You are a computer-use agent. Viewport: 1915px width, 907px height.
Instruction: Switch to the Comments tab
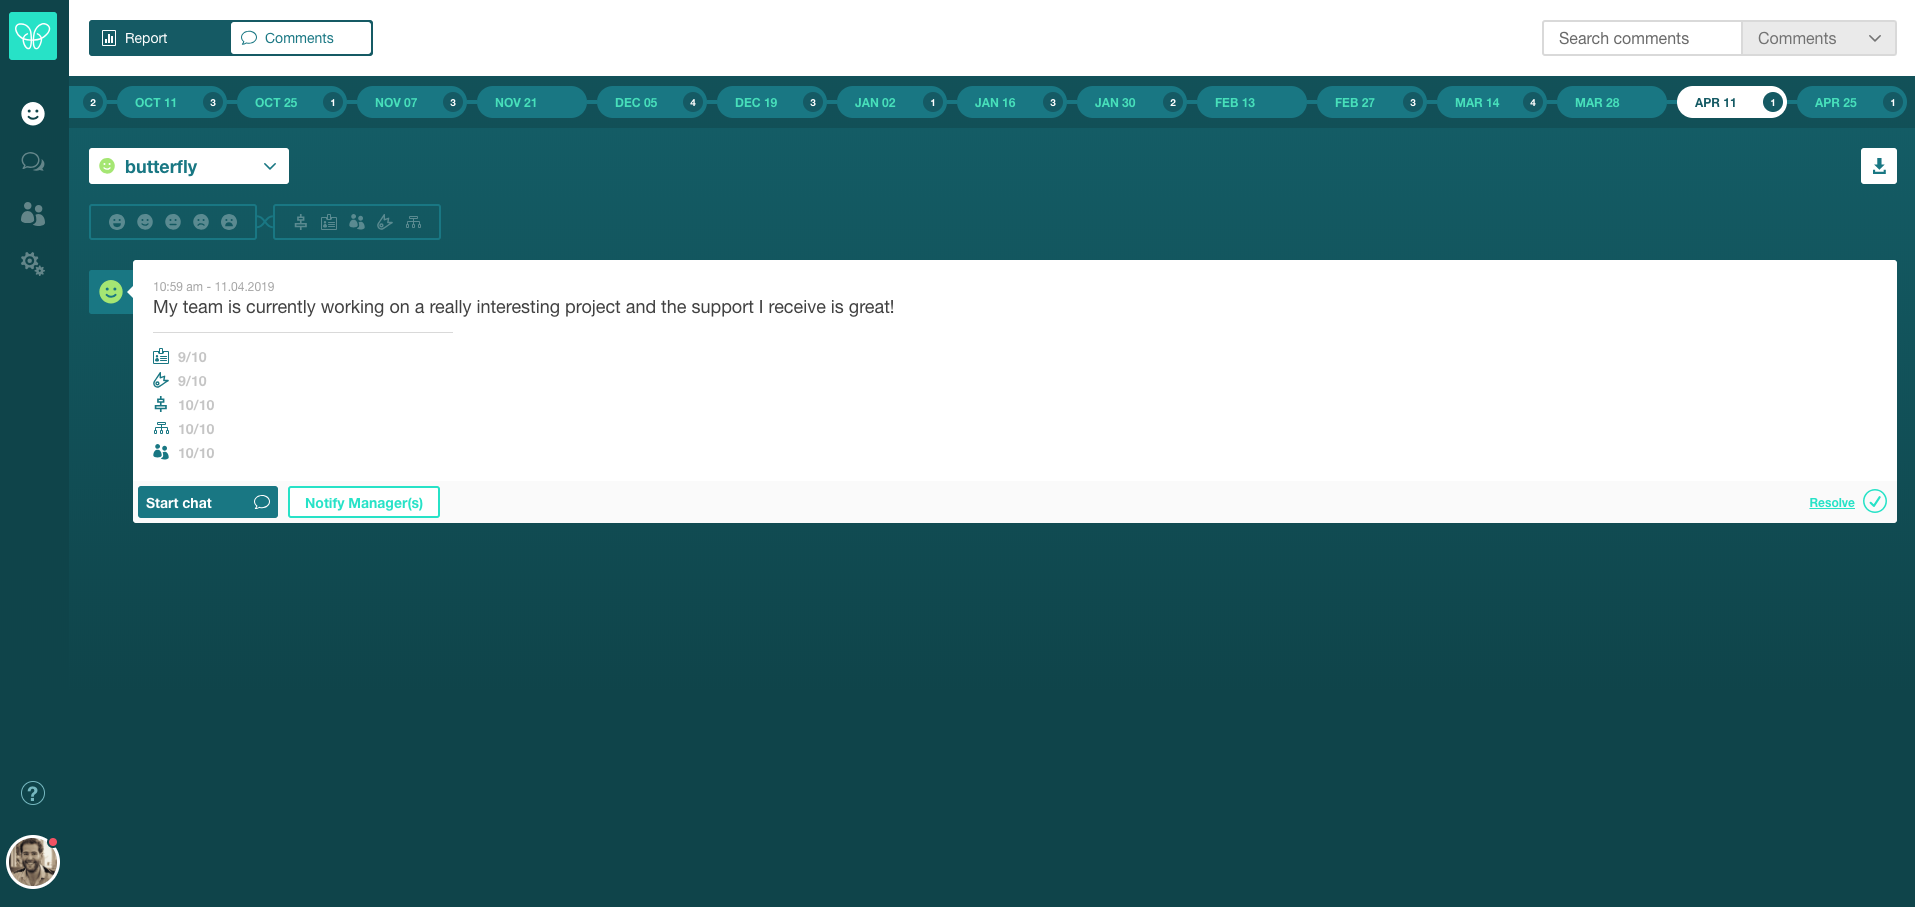[x=301, y=38]
